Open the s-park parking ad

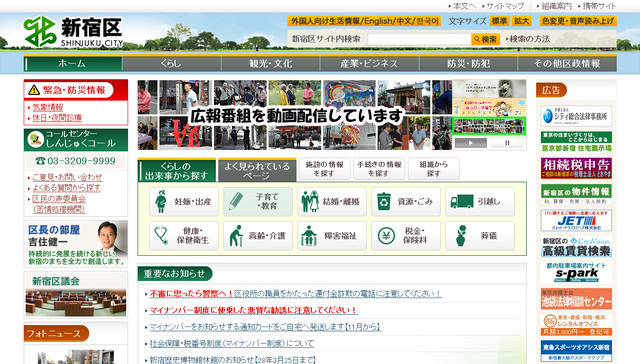point(576,273)
